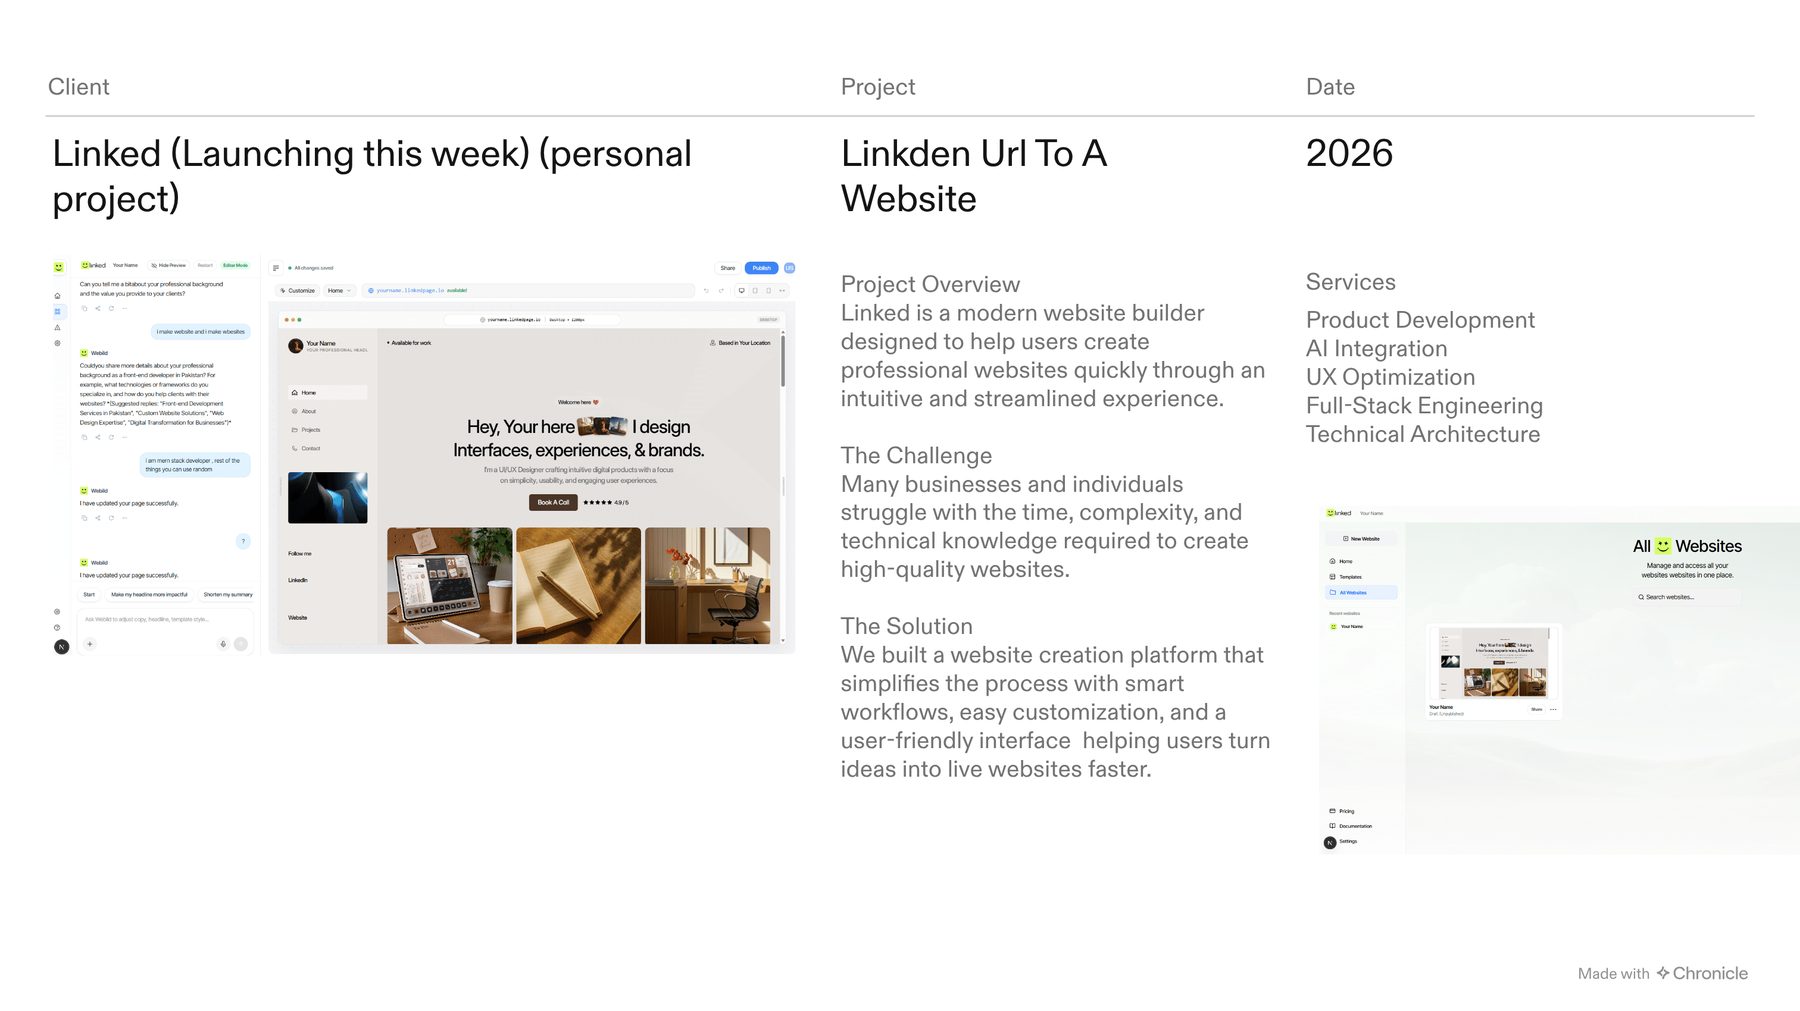Click New Website in the dashboard sidebar
Screen dimensions: 1800x1011
tap(1361, 539)
